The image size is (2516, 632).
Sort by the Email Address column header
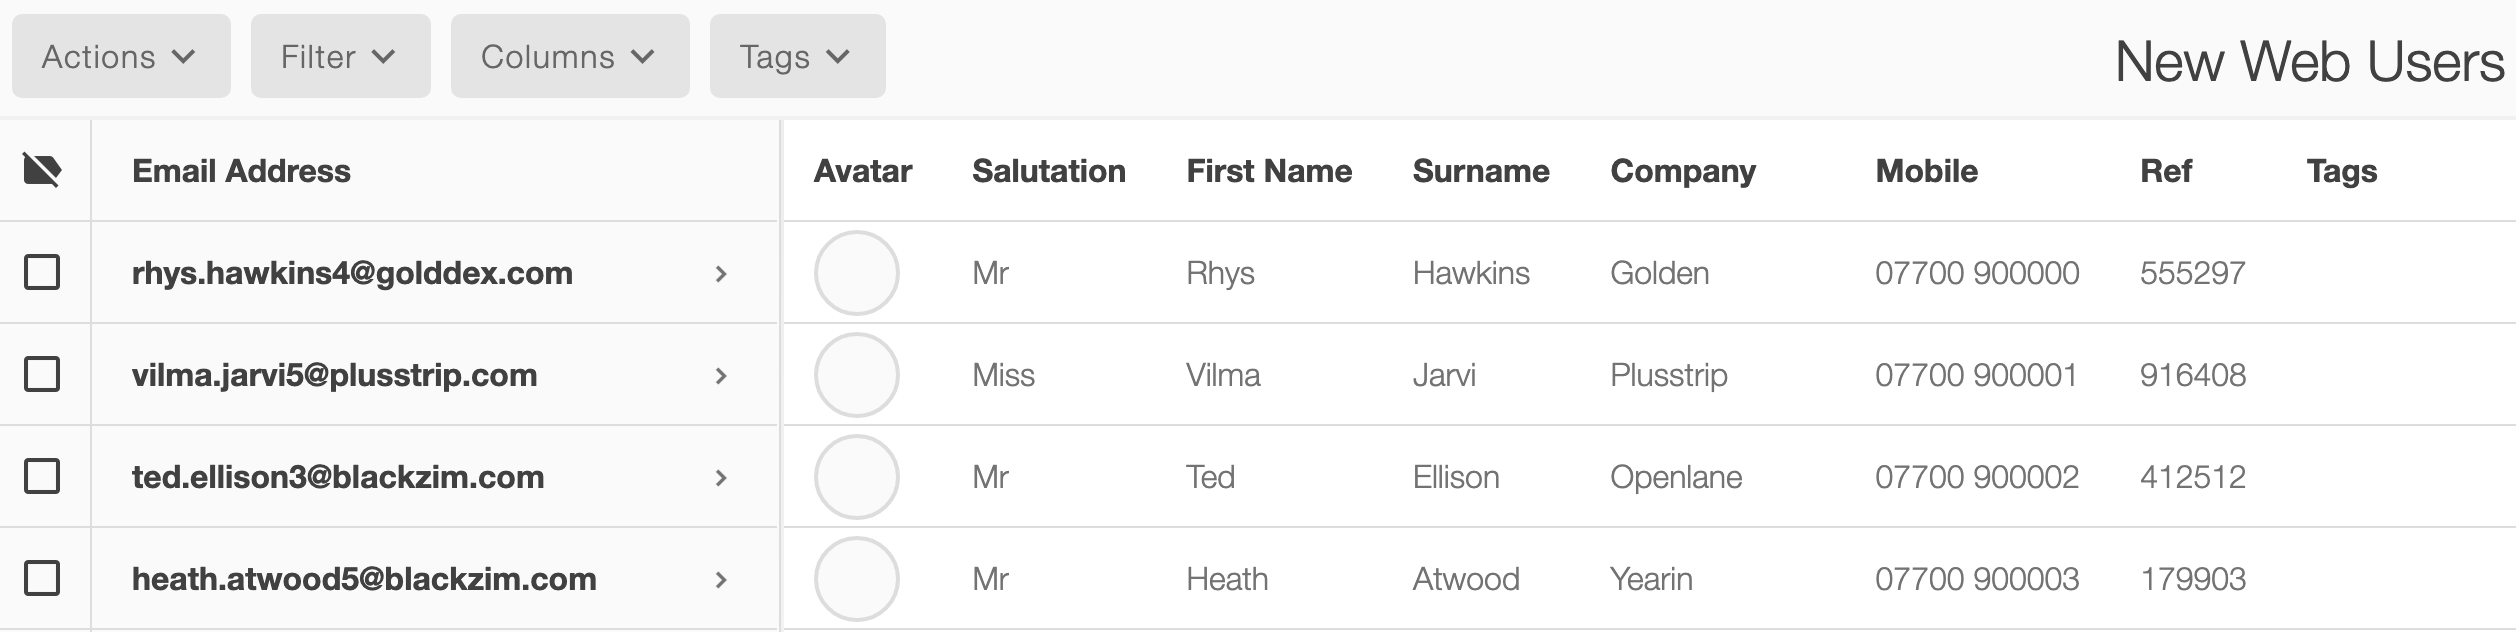(241, 171)
